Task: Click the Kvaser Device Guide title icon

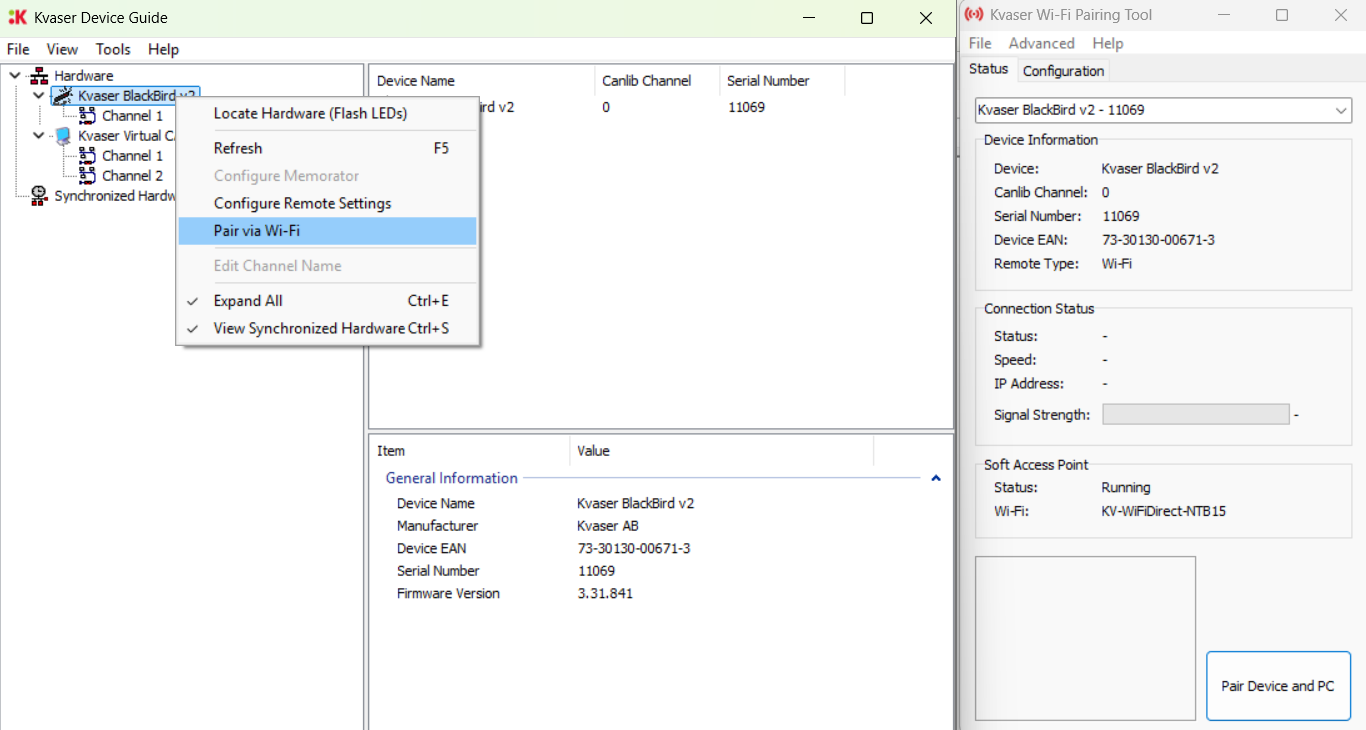Action: click(17, 17)
